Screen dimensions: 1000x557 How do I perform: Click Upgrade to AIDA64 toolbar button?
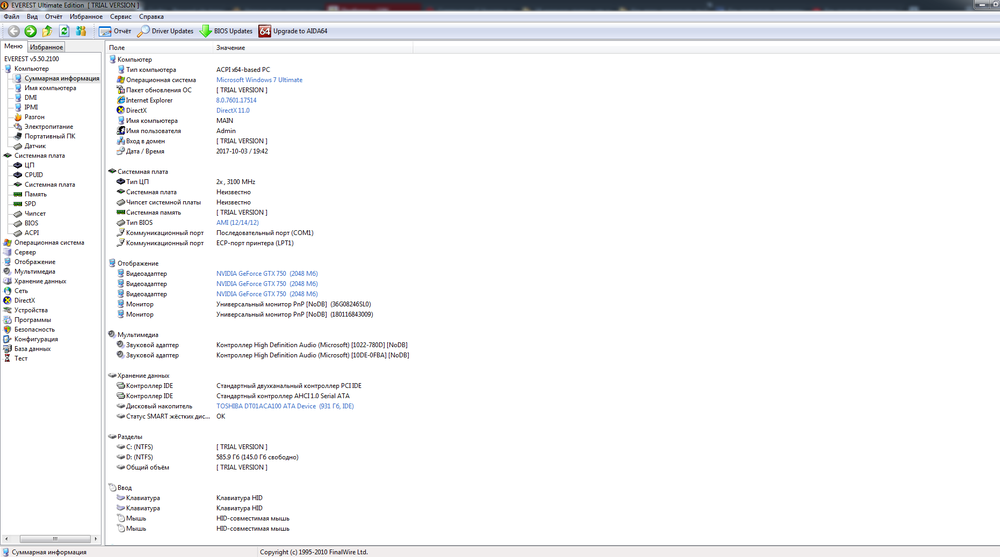293,31
